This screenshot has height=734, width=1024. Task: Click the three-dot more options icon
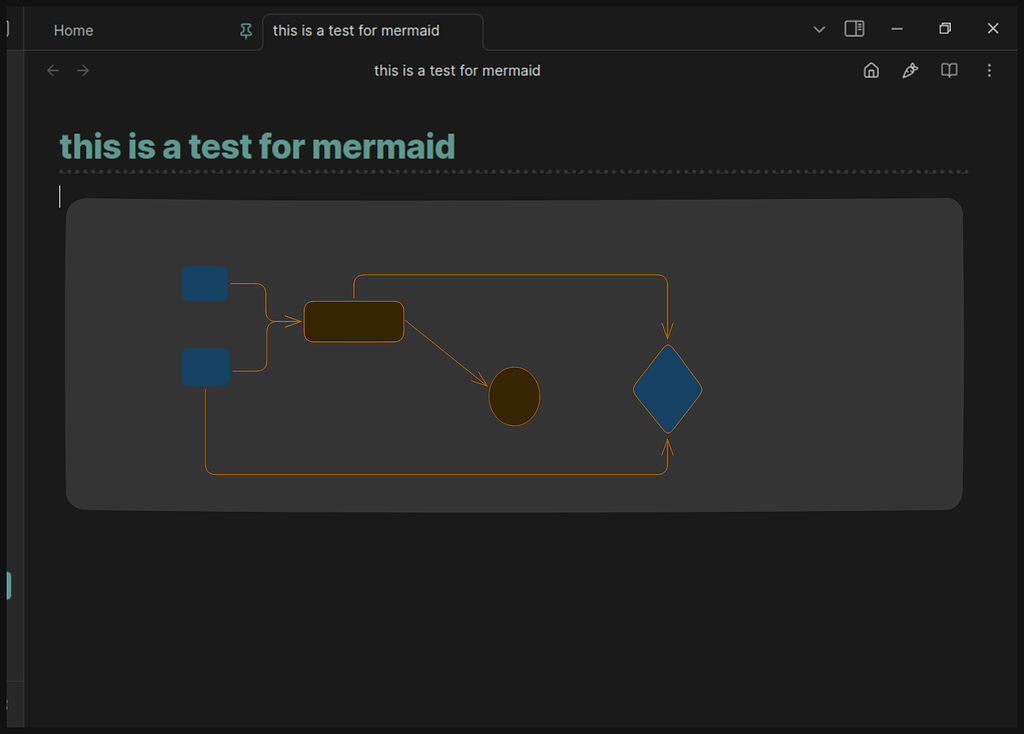989,70
